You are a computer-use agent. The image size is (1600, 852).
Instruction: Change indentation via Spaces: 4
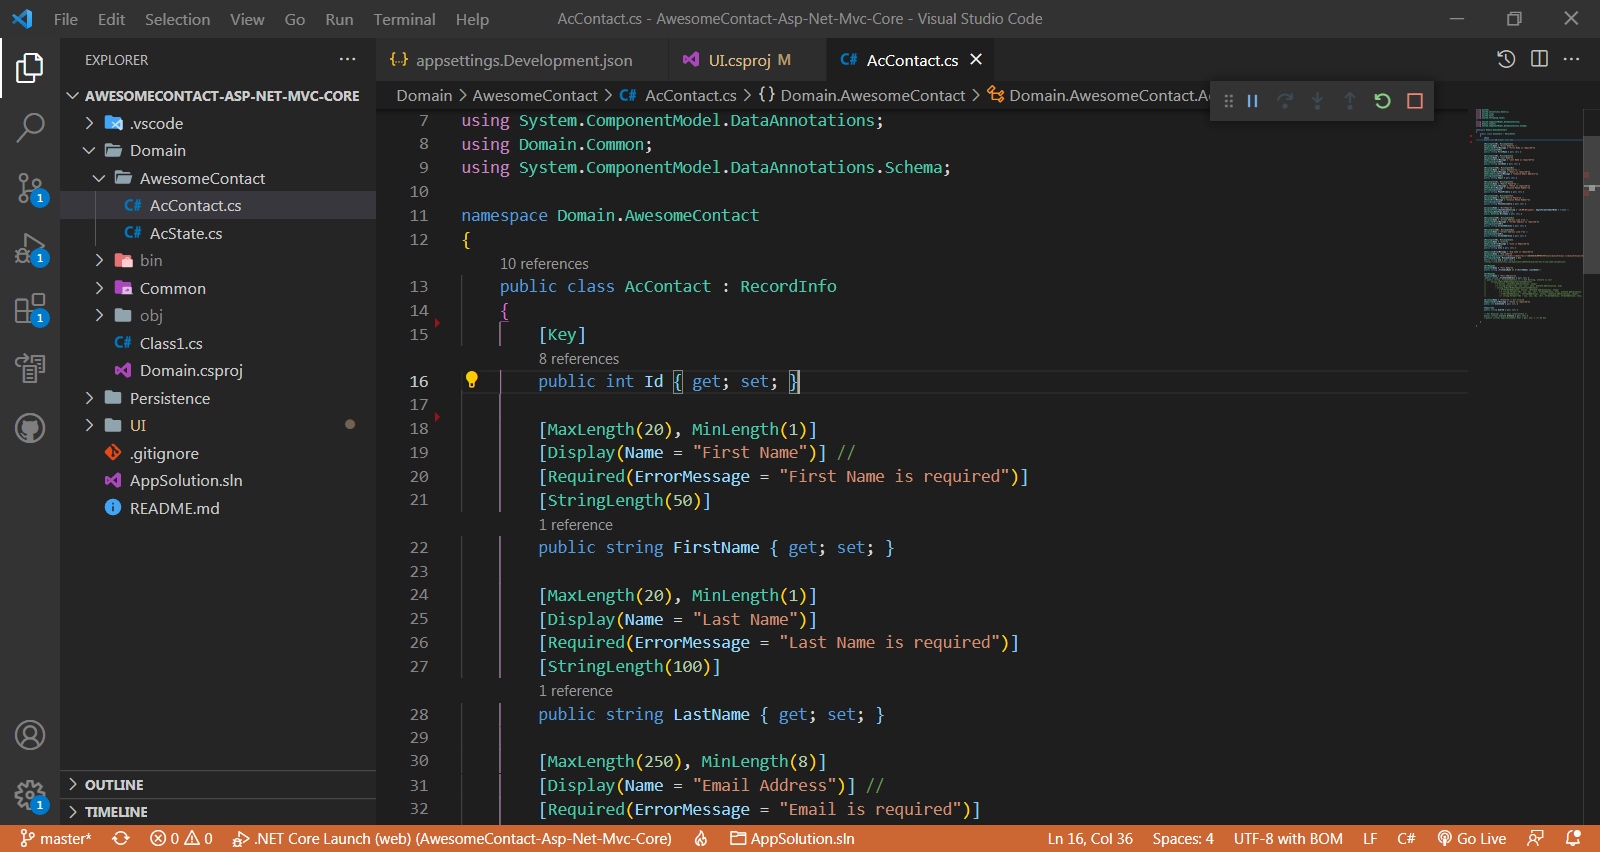click(1183, 838)
